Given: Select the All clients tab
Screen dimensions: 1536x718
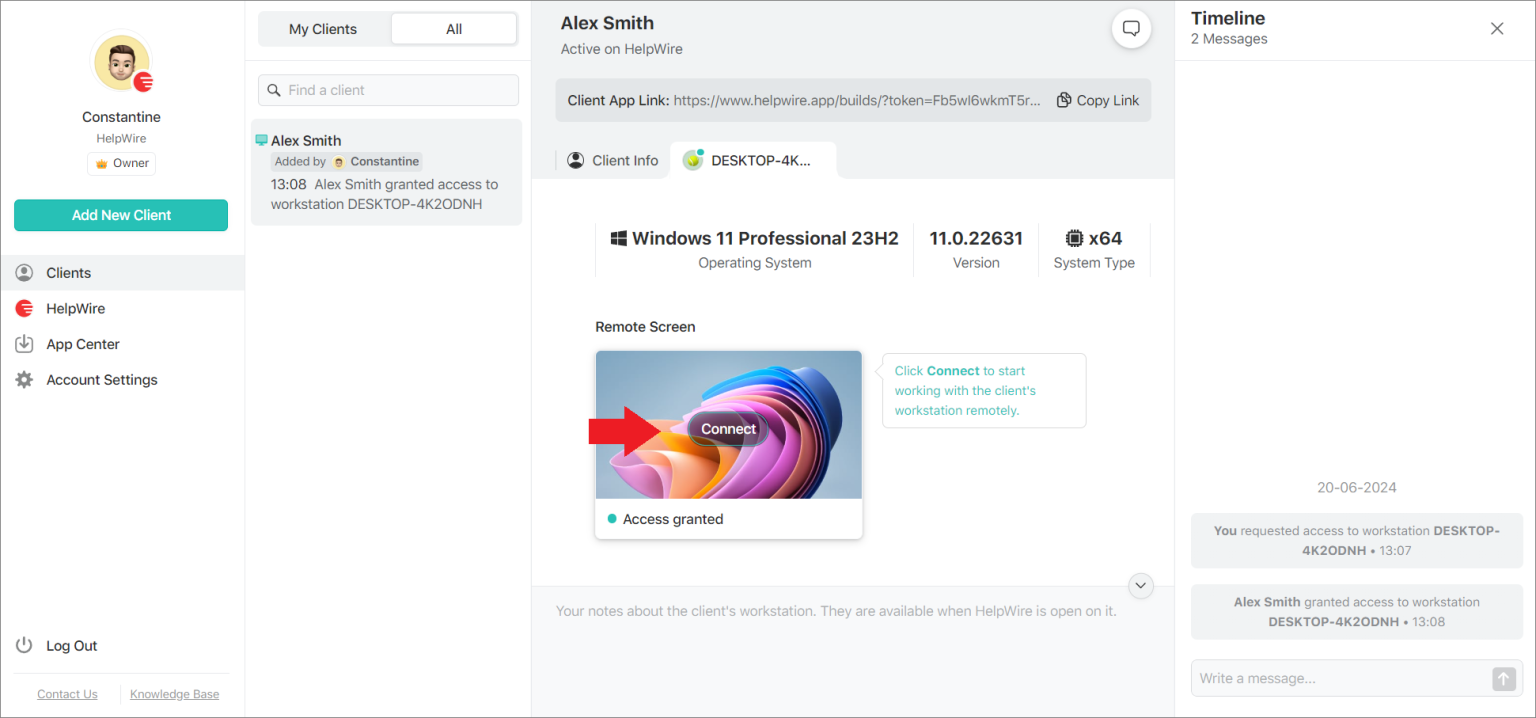Looking at the screenshot, I should 452,29.
